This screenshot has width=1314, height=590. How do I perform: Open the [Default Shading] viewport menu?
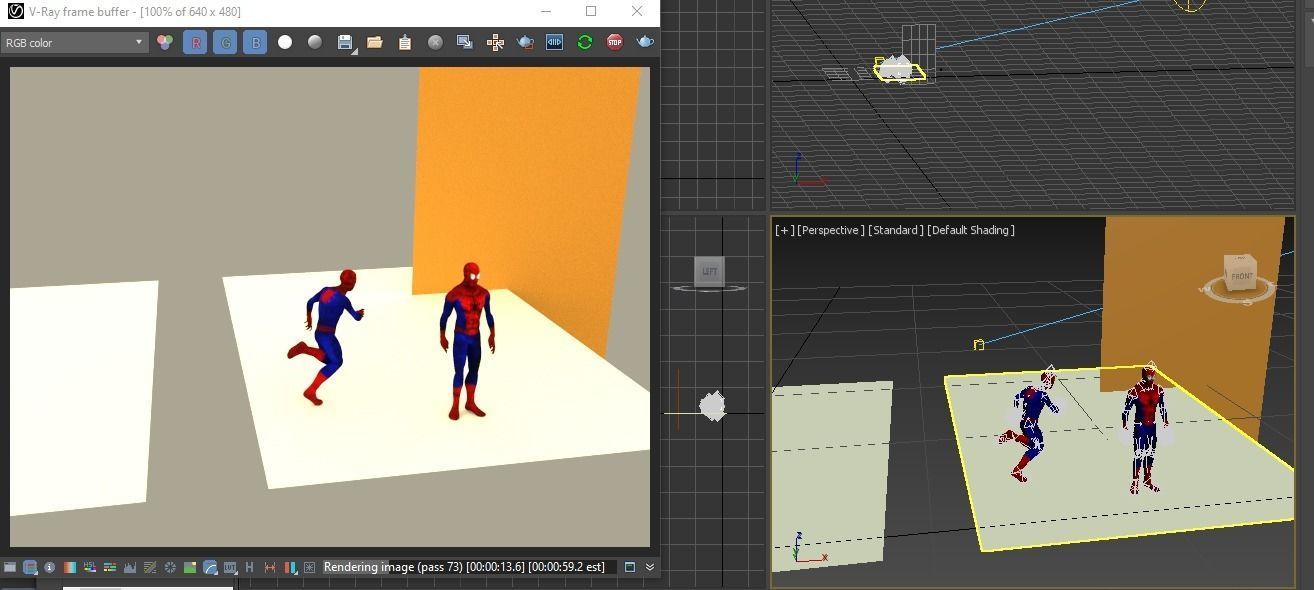[x=971, y=230]
